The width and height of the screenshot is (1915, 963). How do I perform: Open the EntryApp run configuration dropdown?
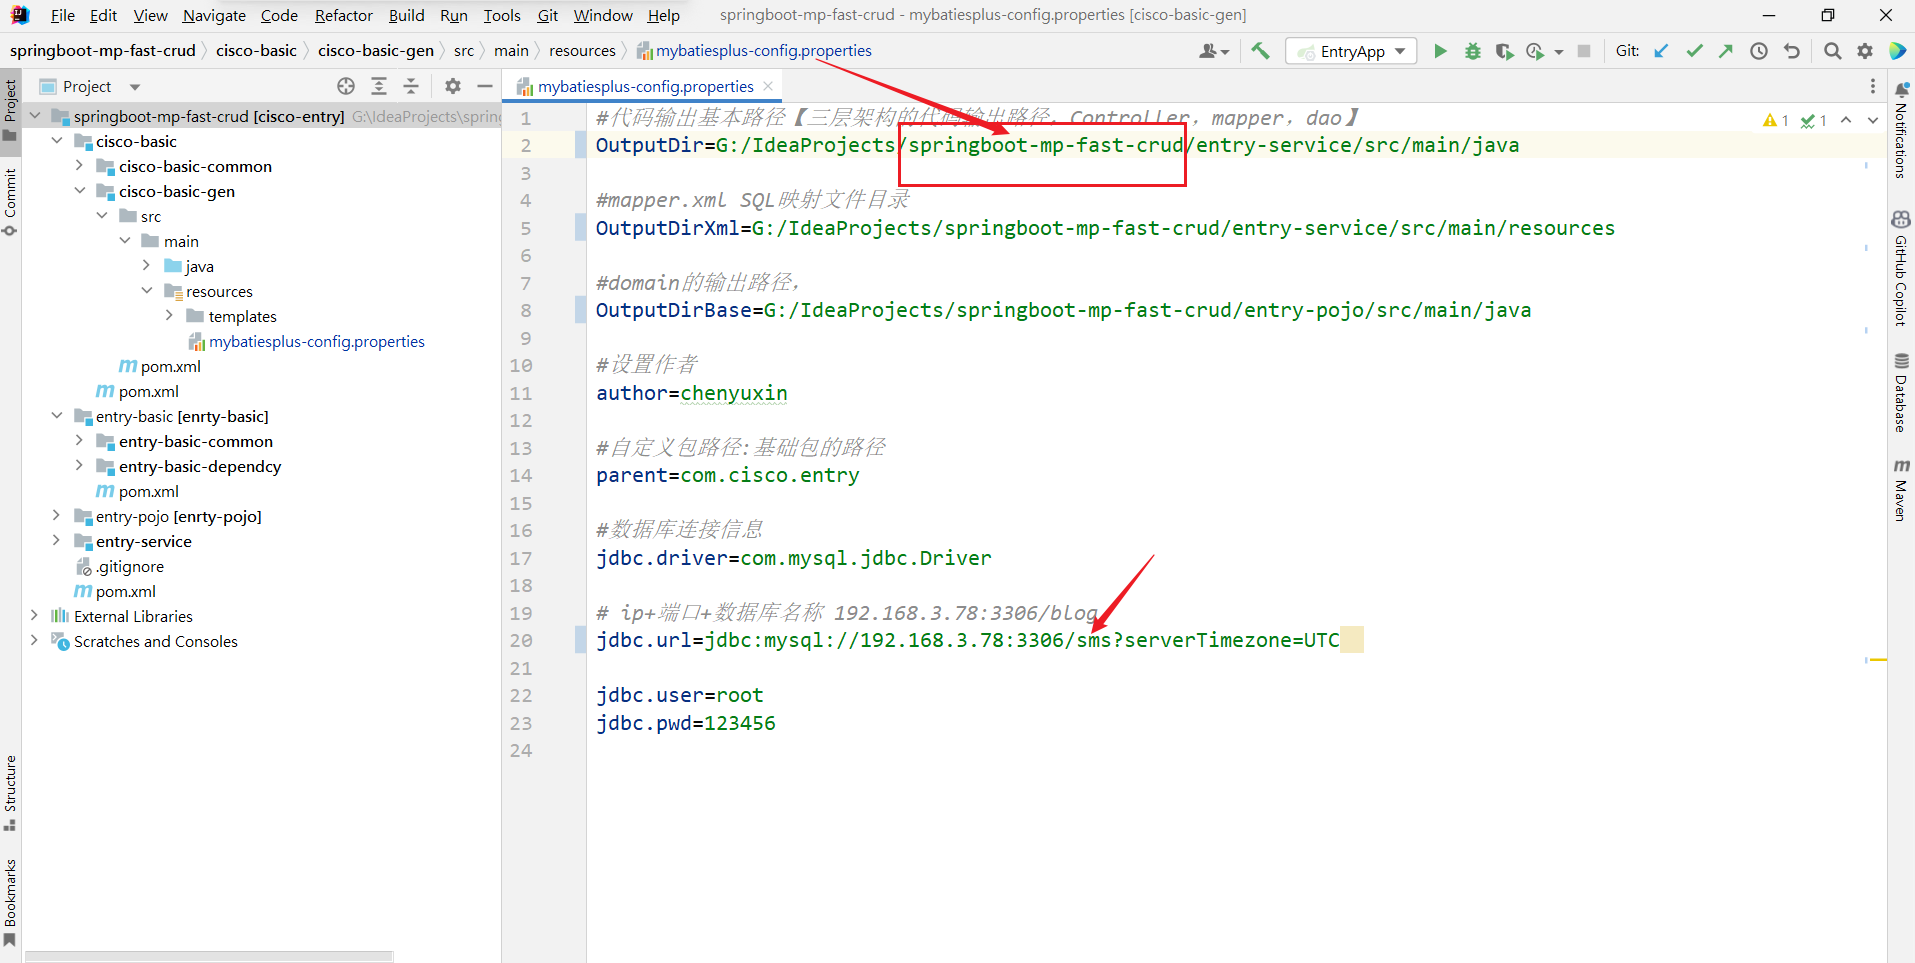tap(1399, 50)
